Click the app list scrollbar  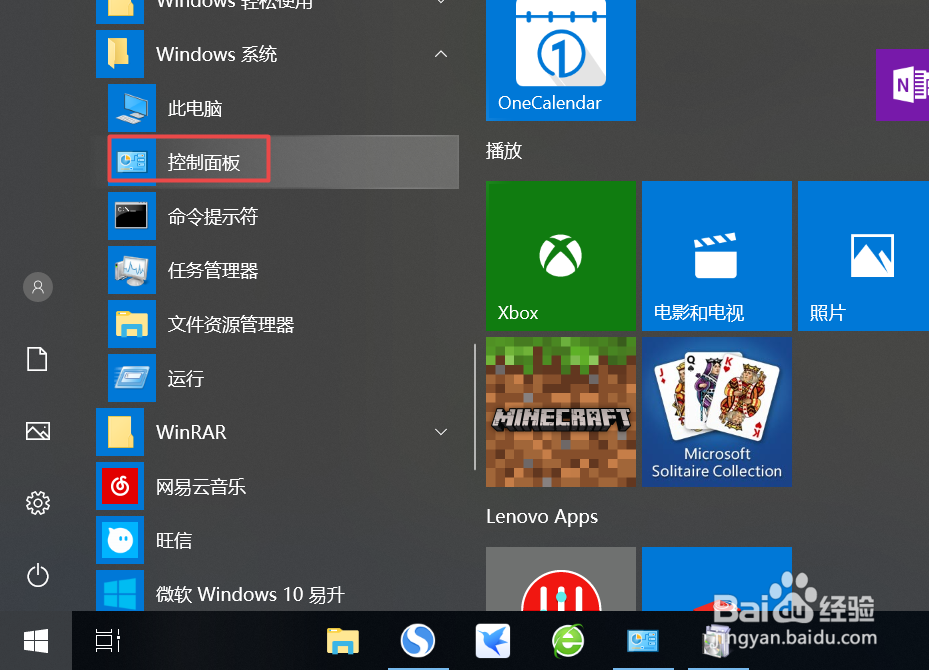(475, 407)
